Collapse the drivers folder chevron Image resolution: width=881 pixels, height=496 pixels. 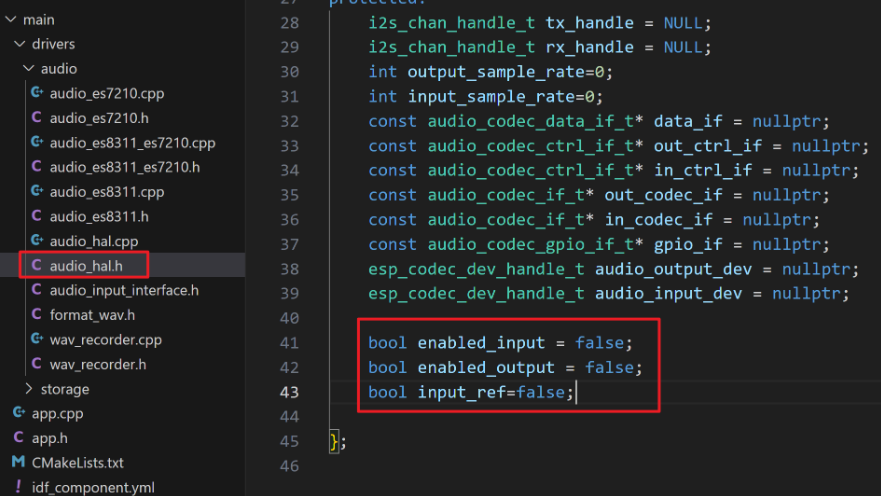point(20,44)
